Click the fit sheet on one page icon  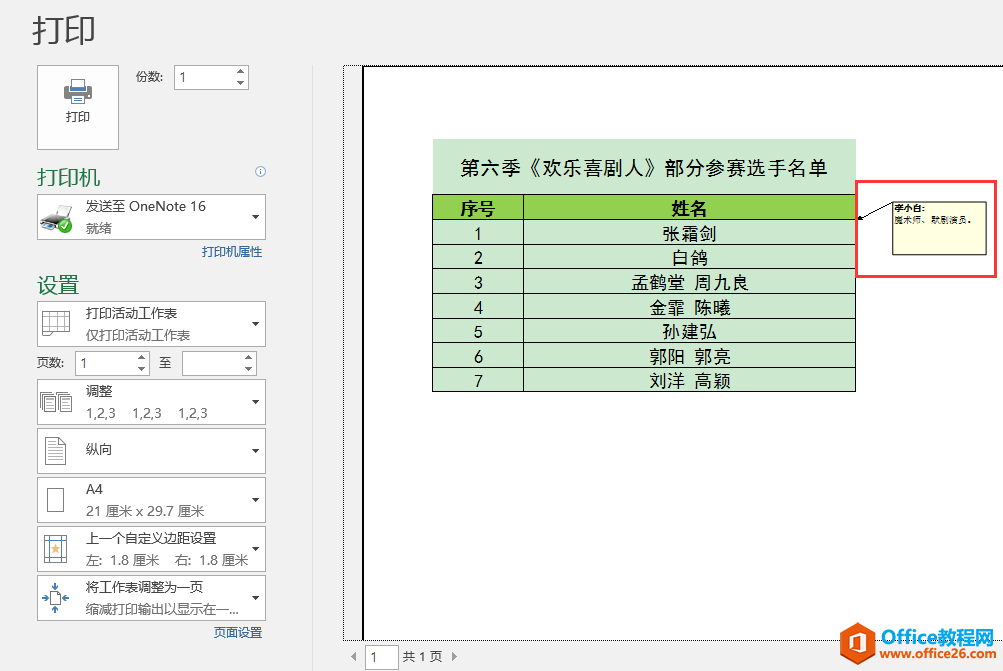tap(56, 597)
